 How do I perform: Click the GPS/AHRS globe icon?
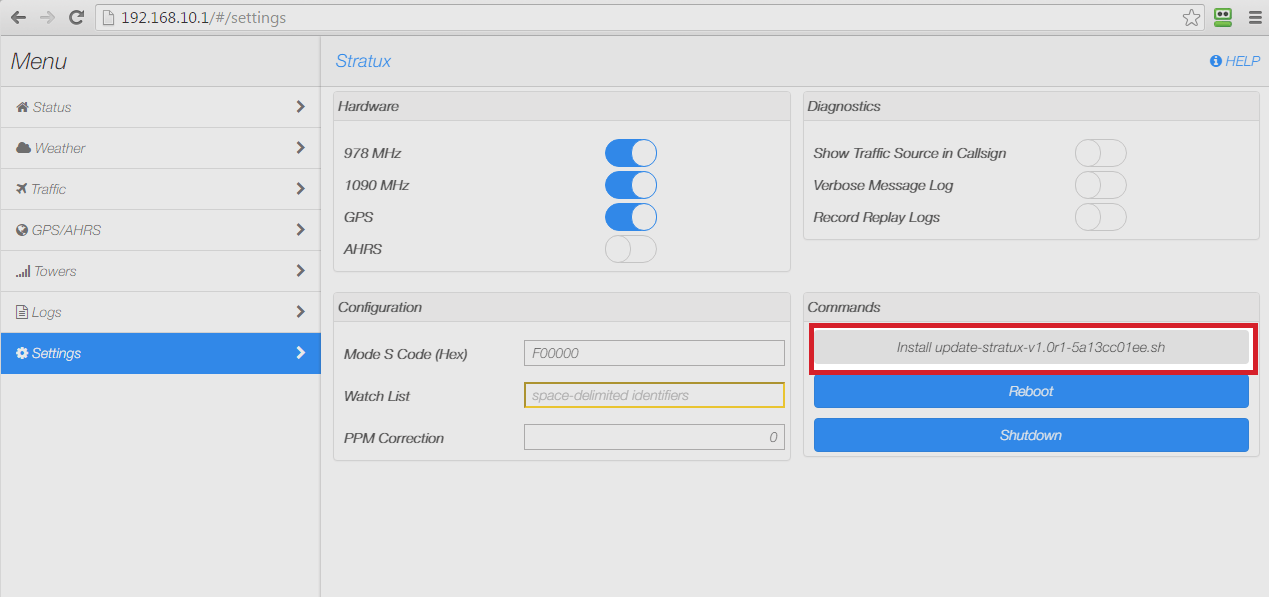[22, 230]
